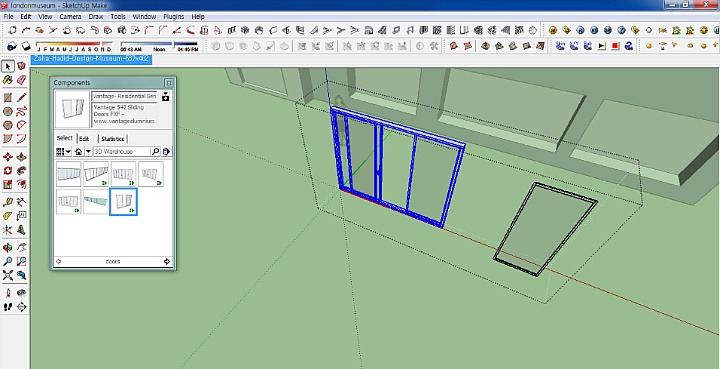Pick the Protractor tool
The height and width of the screenshot is (369, 720).
[x=8, y=216]
